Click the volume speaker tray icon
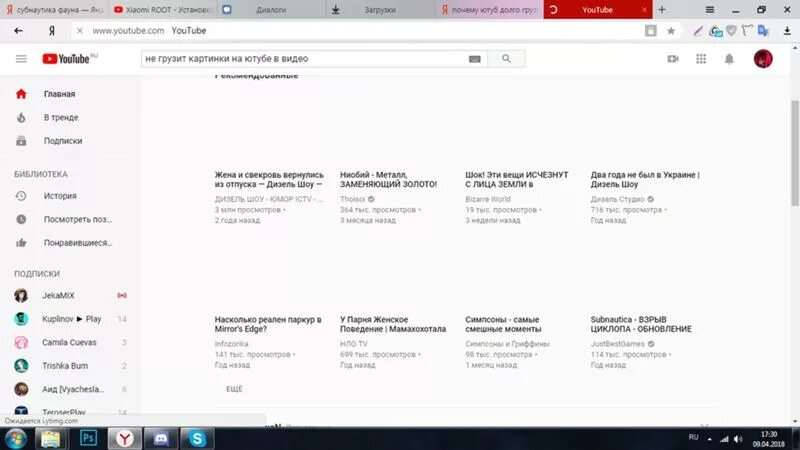The height and width of the screenshot is (450, 800). 738,439
